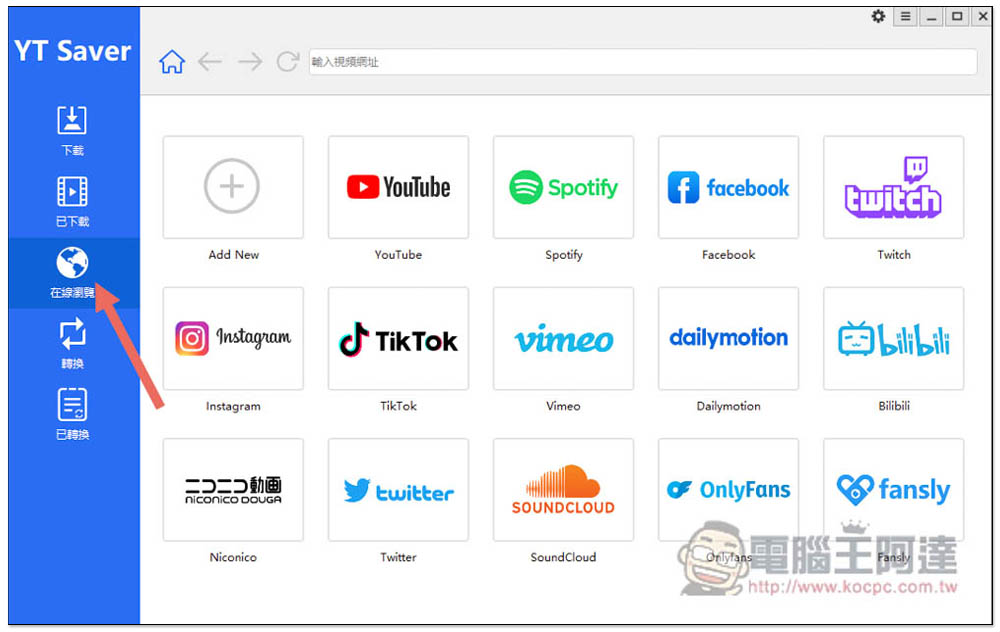The width and height of the screenshot is (1000, 632).
Task: Open the YouTube site tile
Action: [x=398, y=187]
